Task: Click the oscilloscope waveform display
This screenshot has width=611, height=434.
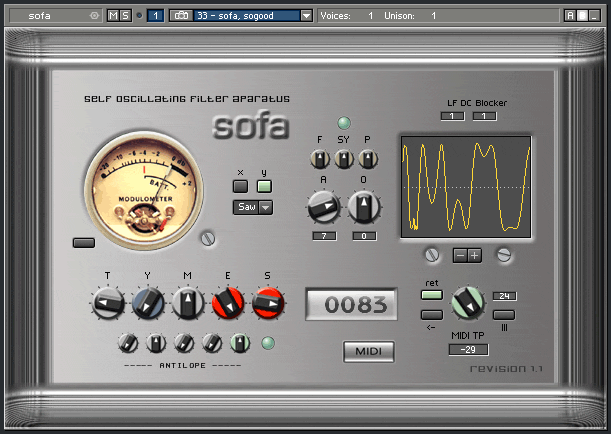Action: tap(466, 187)
